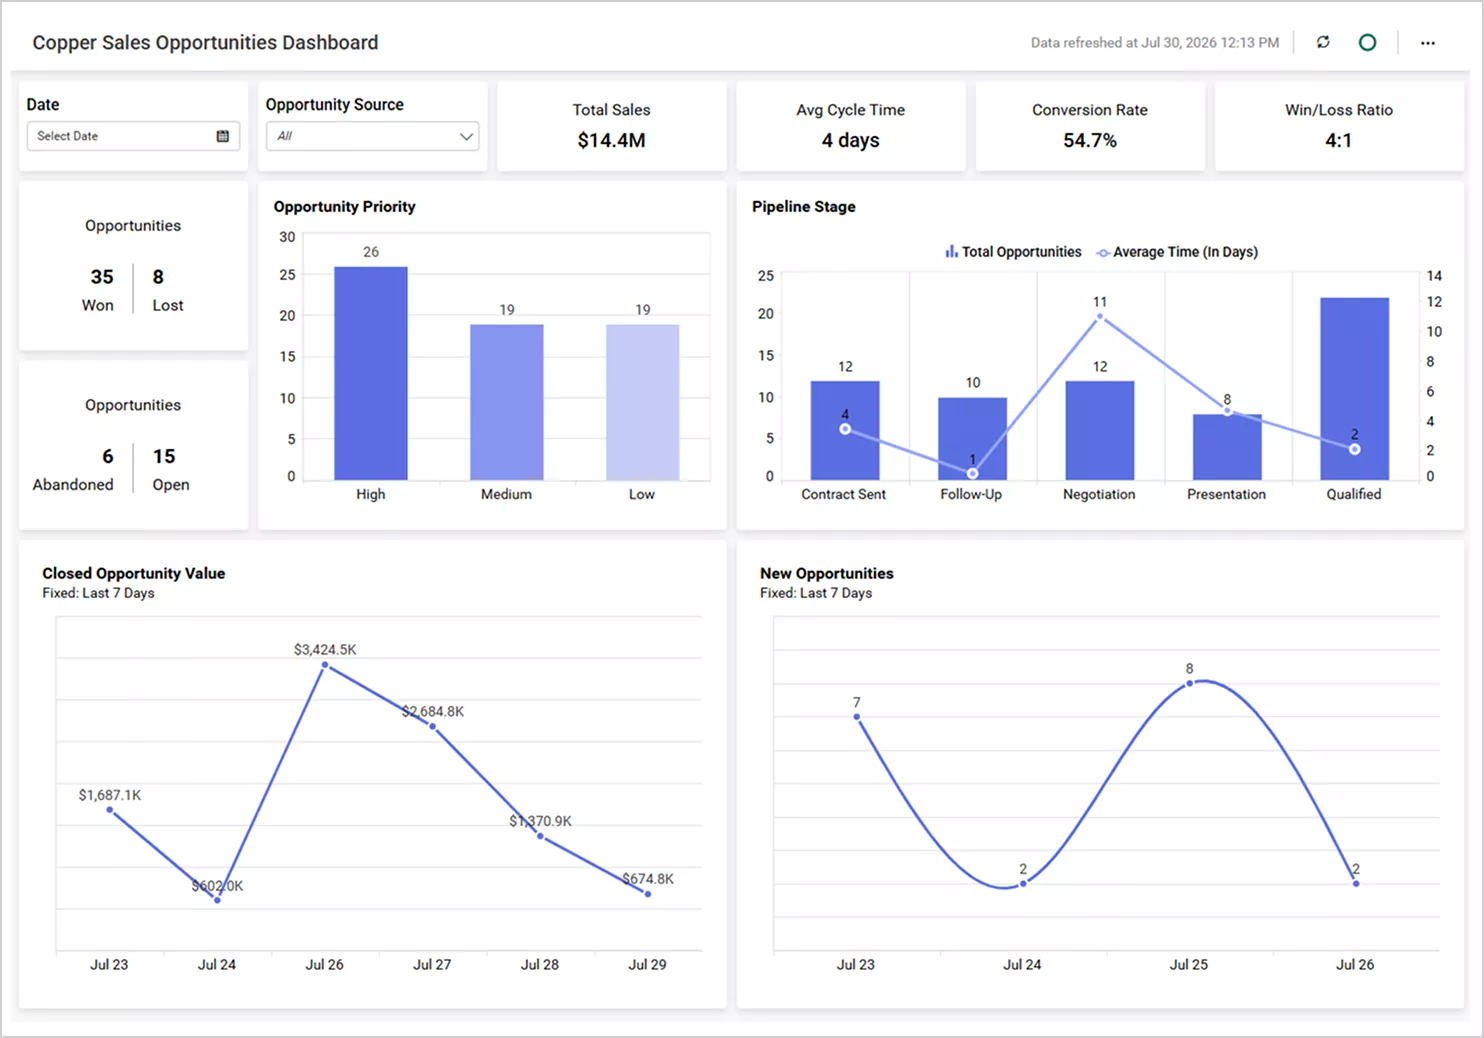Viewport: 1484px width, 1038px height.
Task: Click the 15 Open opportunities number
Action: click(164, 457)
